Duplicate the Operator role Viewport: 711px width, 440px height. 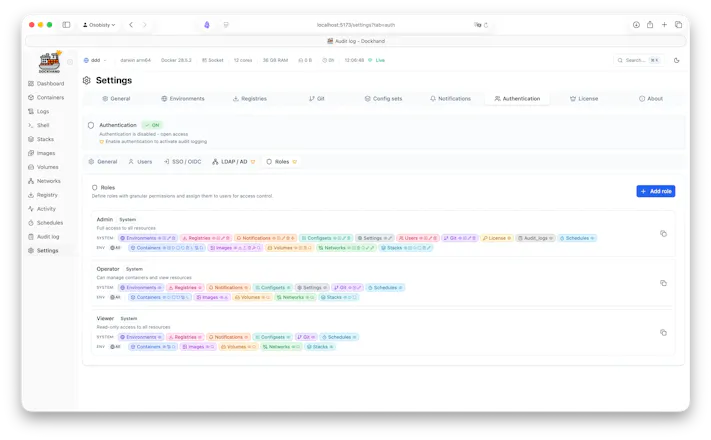coord(663,283)
